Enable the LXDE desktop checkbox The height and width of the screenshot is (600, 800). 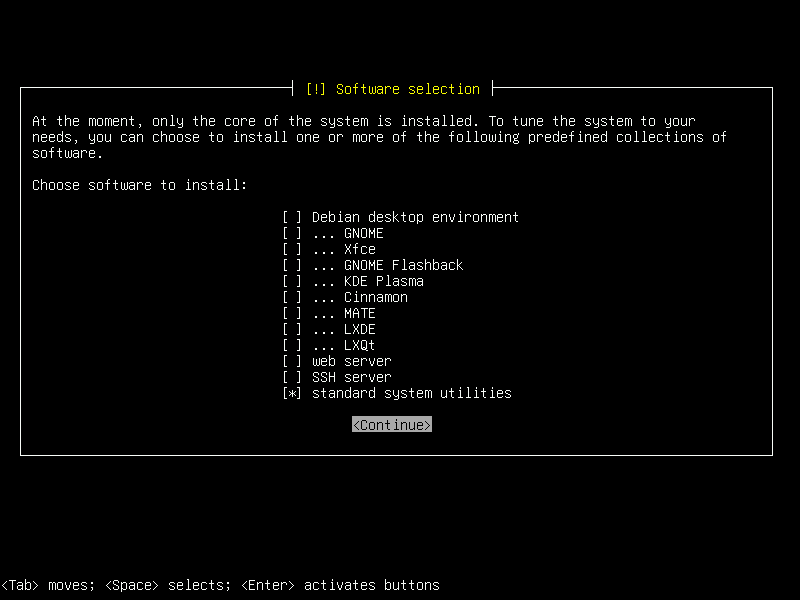pos(290,329)
